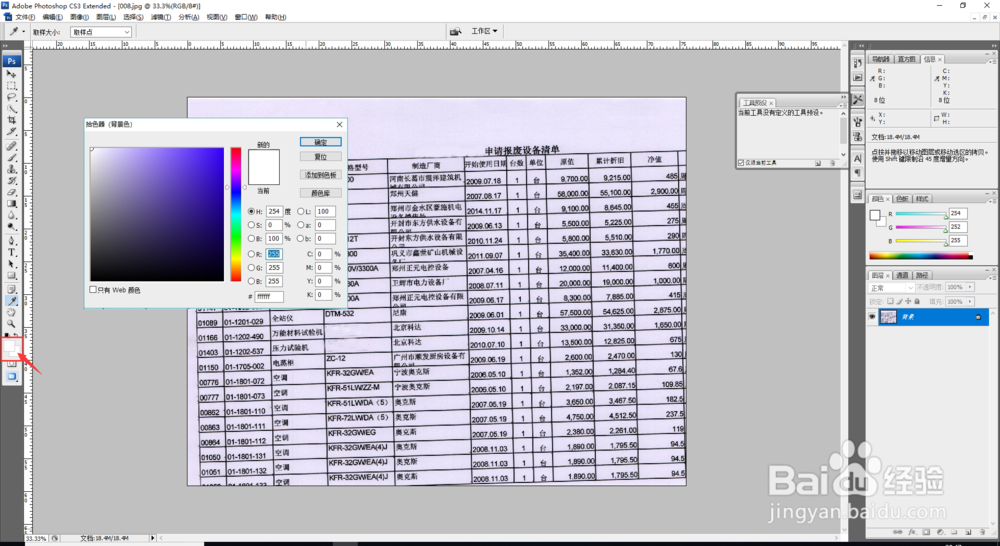Select the Zoom tool
The height and width of the screenshot is (546, 1000).
pyautogui.click(x=11, y=324)
